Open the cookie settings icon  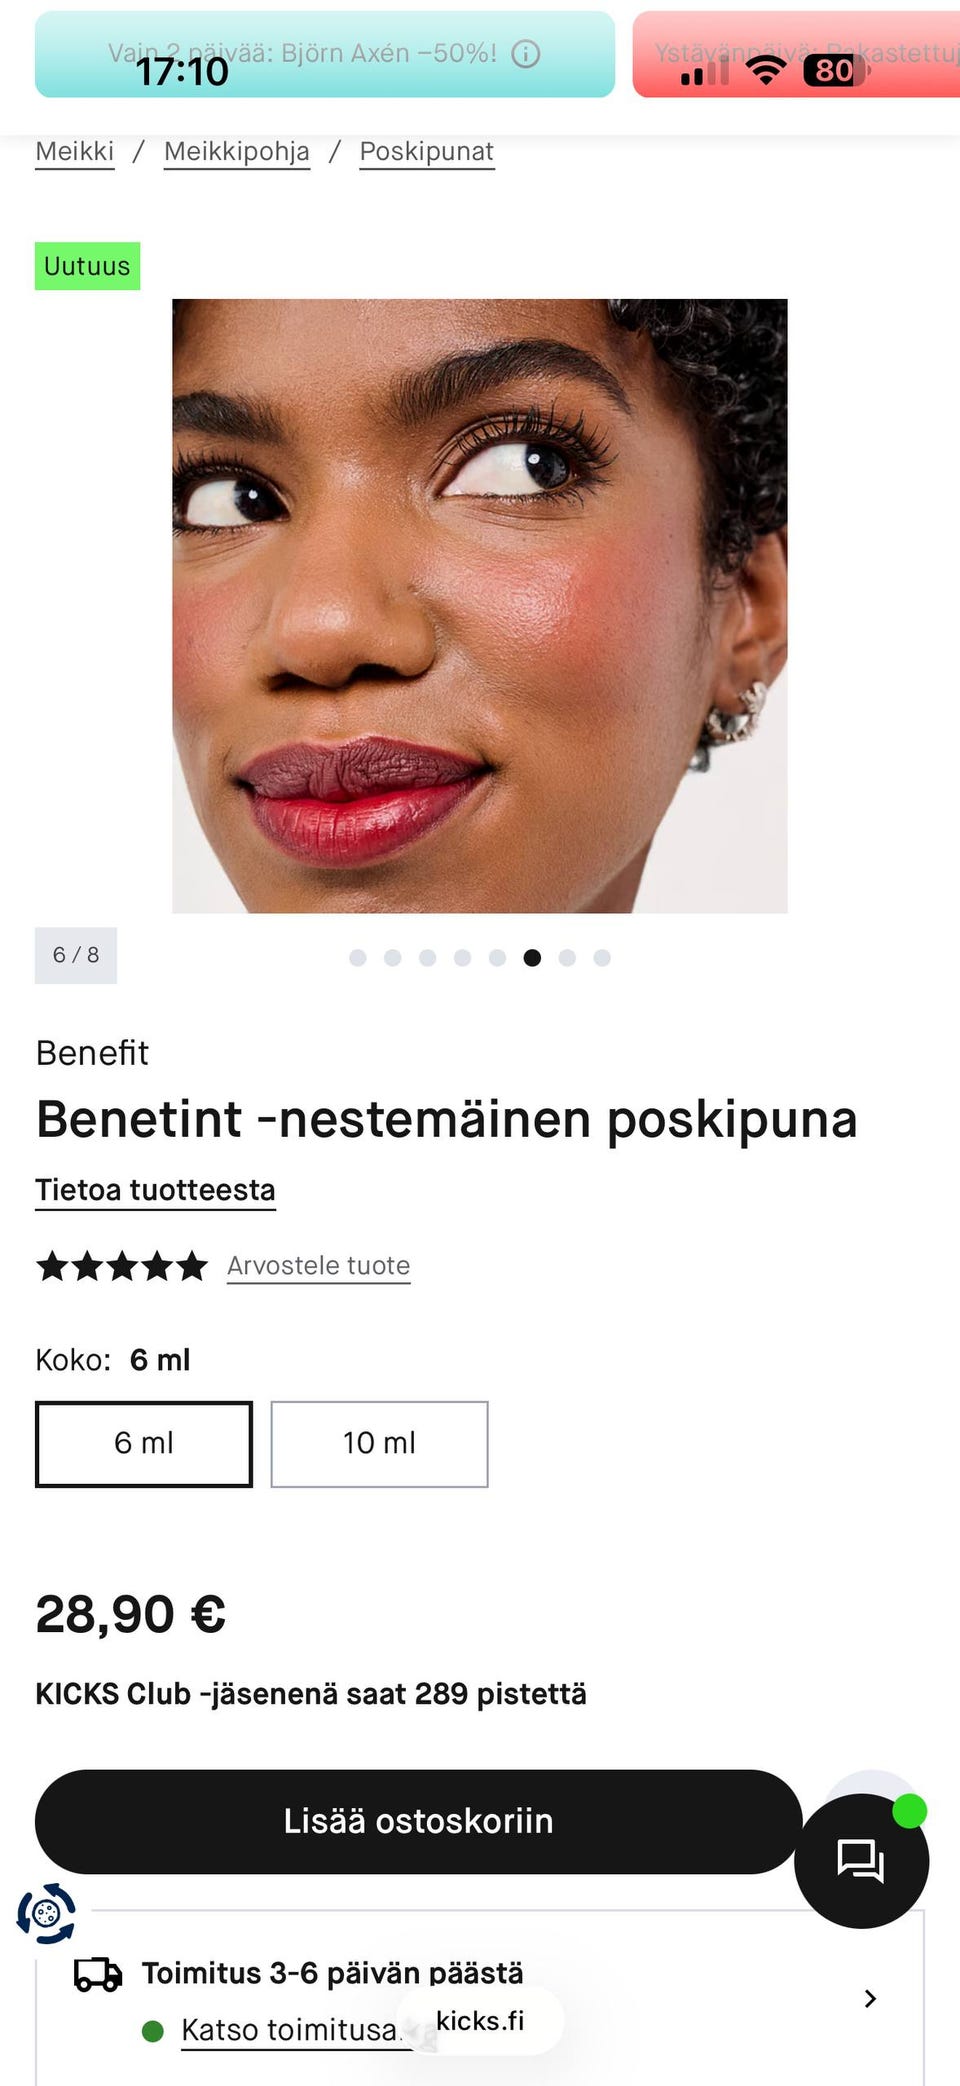click(x=46, y=1914)
